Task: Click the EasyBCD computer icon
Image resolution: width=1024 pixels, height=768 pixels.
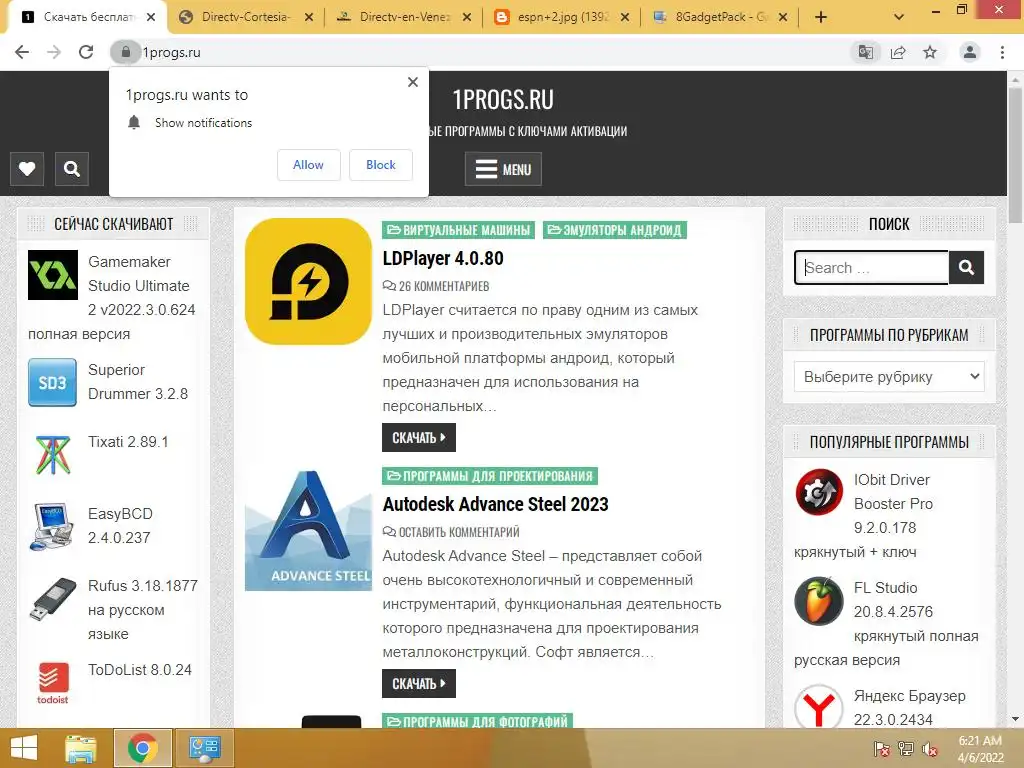Action: pyautogui.click(x=52, y=526)
